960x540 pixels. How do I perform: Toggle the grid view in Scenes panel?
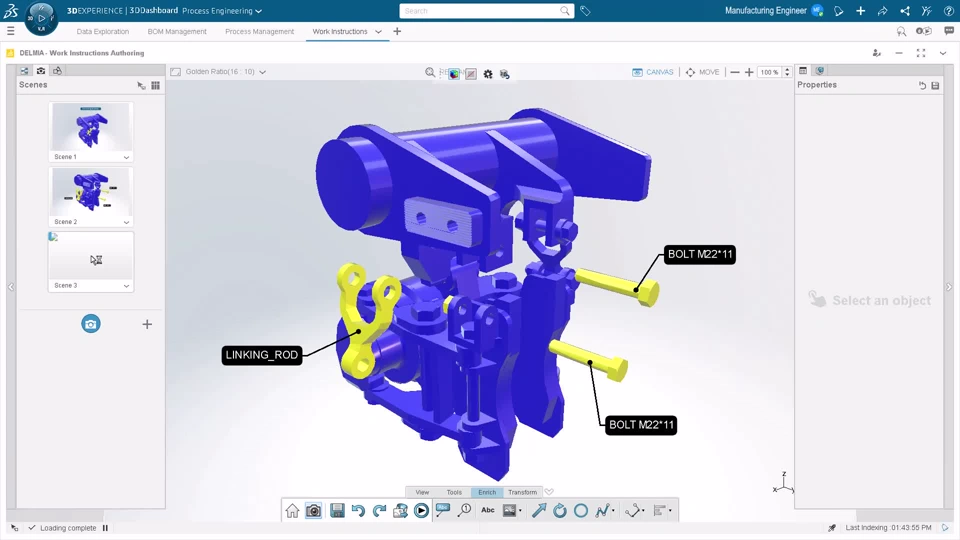coord(156,85)
